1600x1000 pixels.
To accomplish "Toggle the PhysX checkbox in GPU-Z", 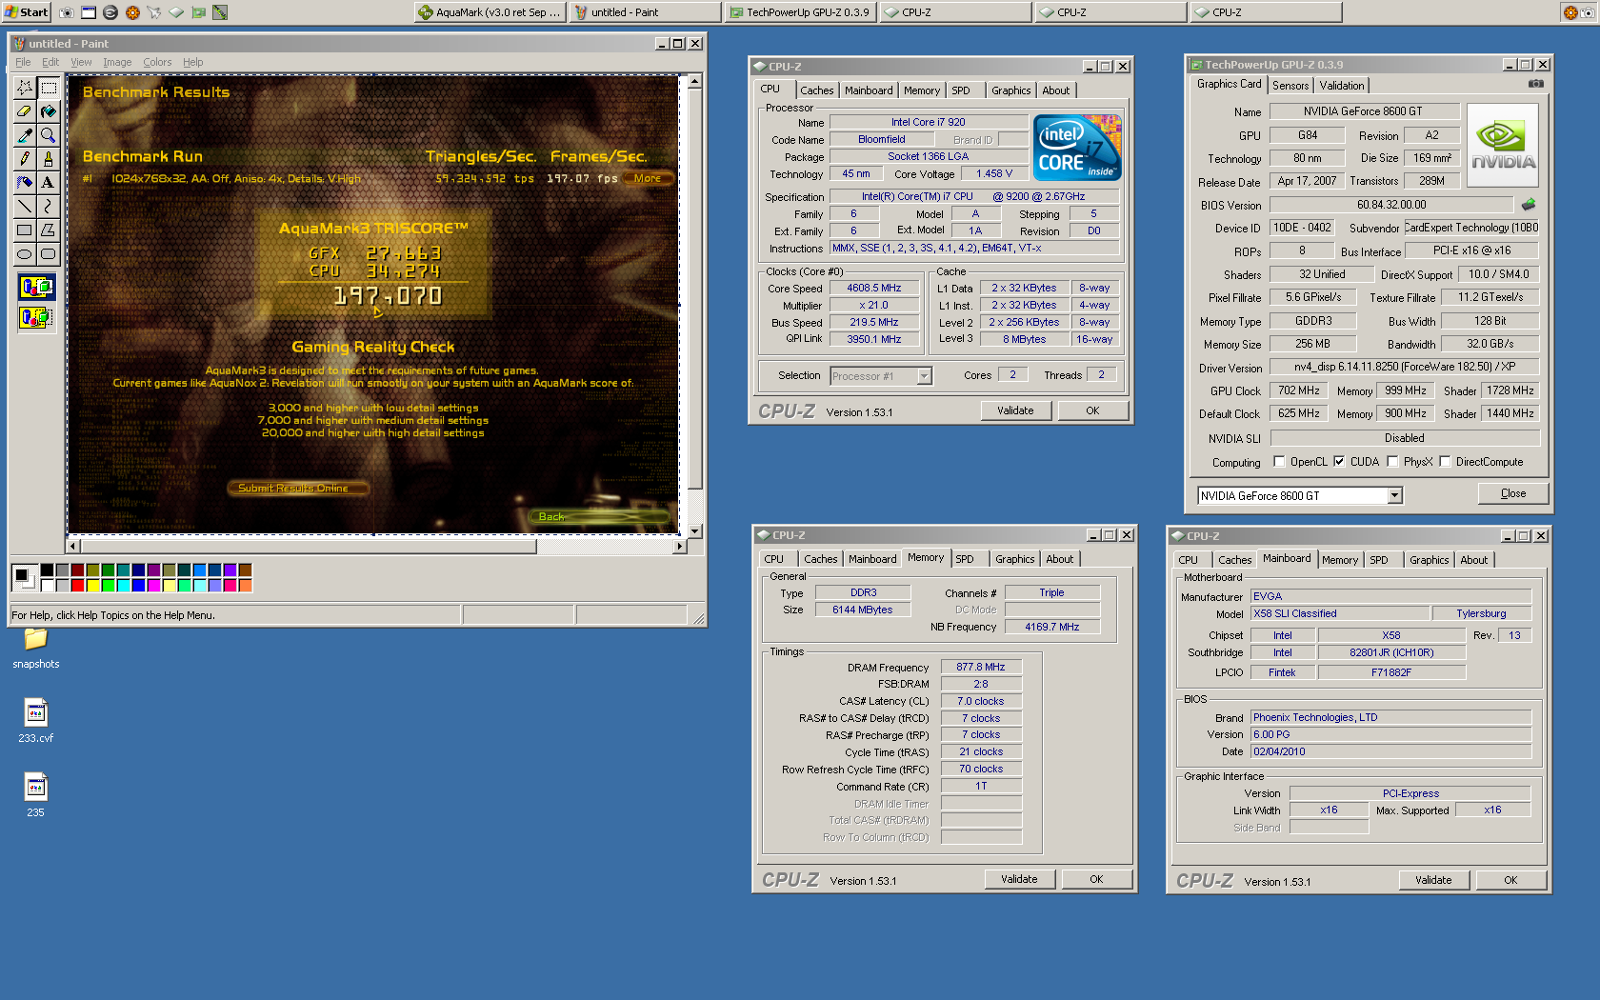I will [1392, 462].
